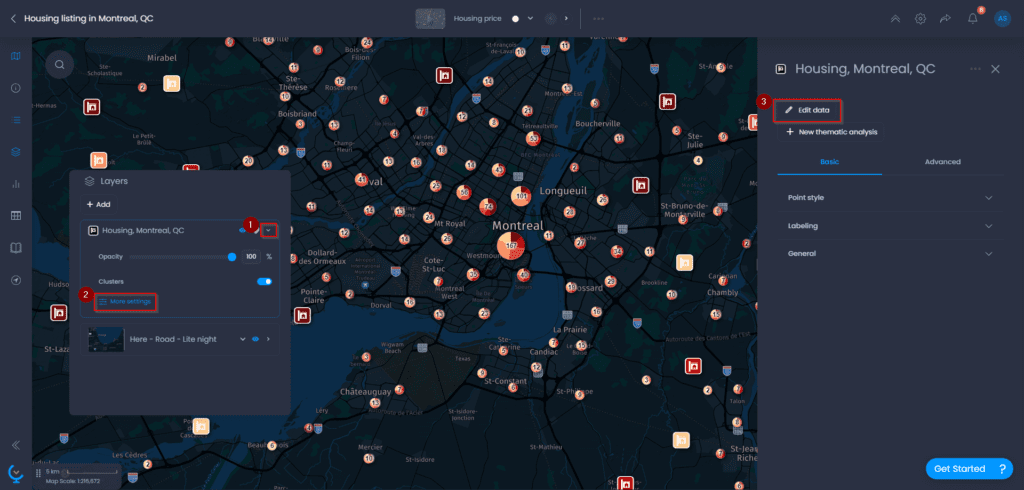Viewport: 1024px width, 490px height.
Task: Open the More settings link
Action: point(126,302)
